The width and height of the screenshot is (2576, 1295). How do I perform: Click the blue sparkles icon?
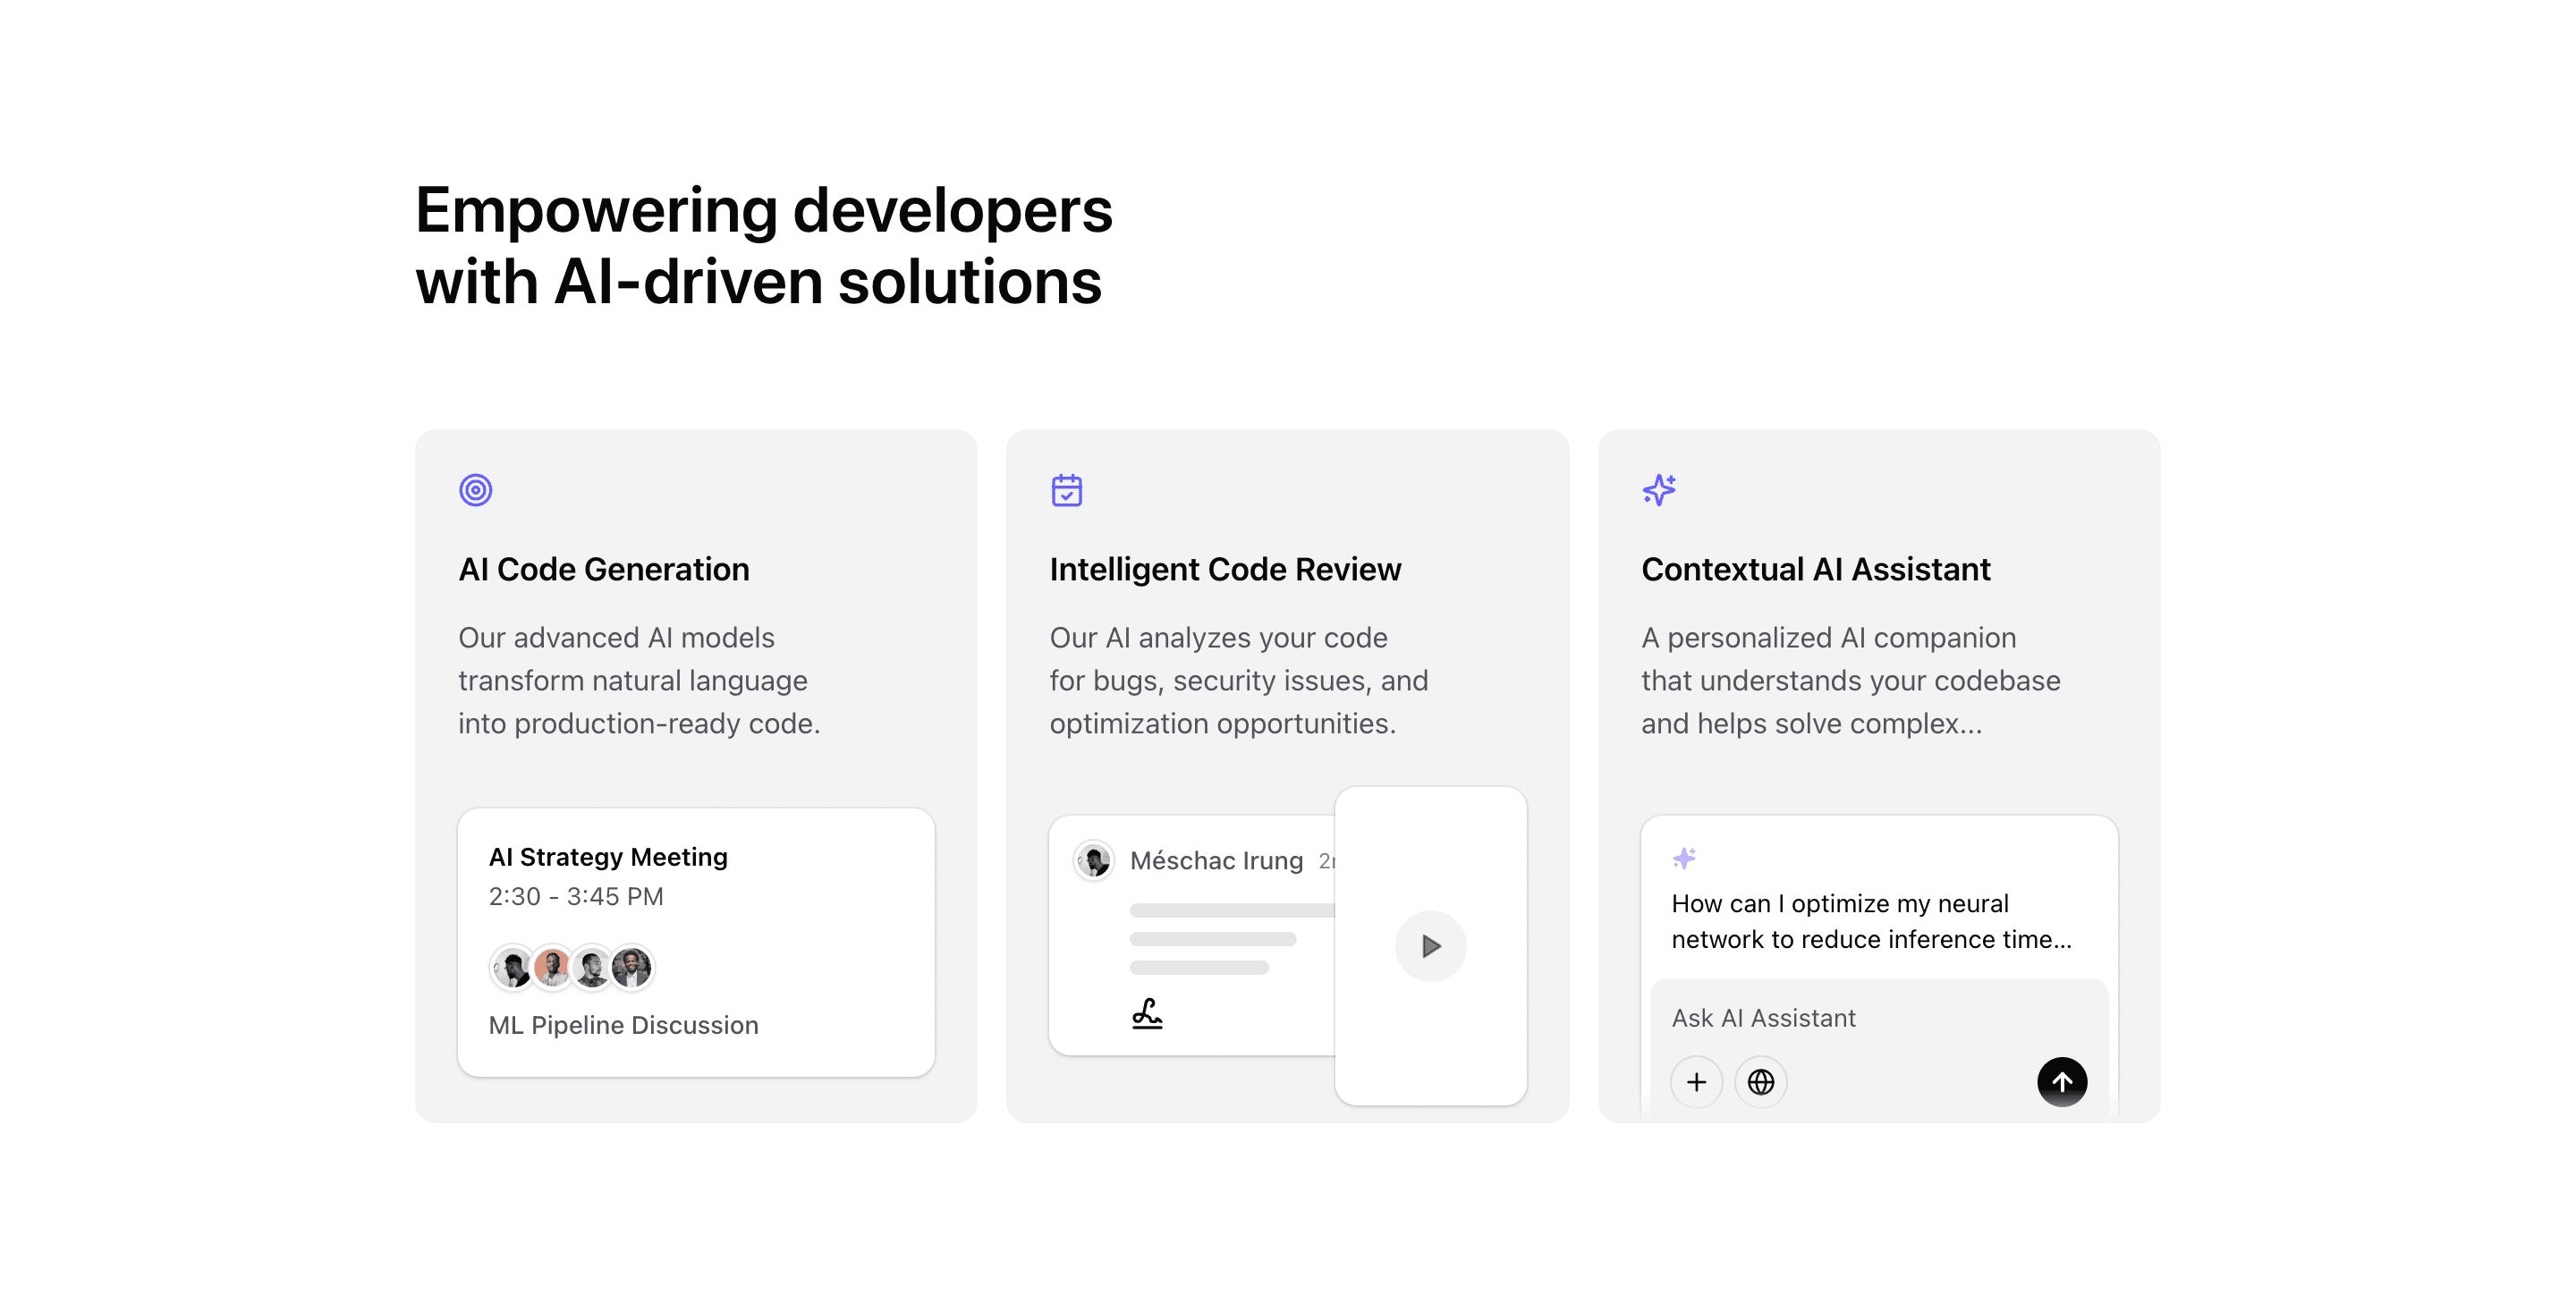pyautogui.click(x=1659, y=490)
